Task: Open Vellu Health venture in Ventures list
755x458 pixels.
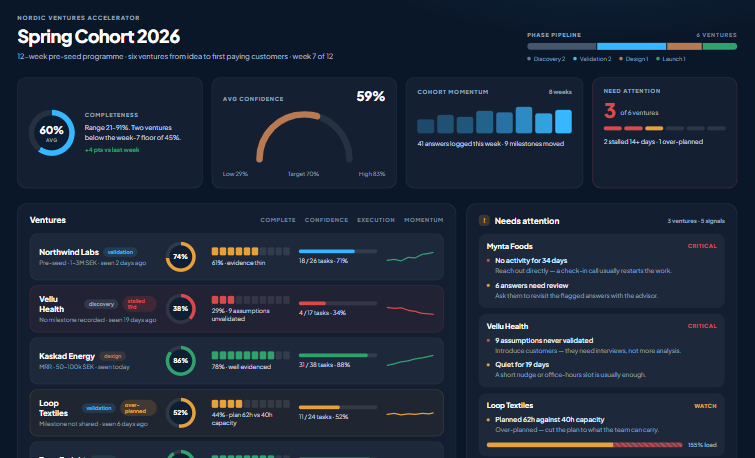Action: pos(52,304)
